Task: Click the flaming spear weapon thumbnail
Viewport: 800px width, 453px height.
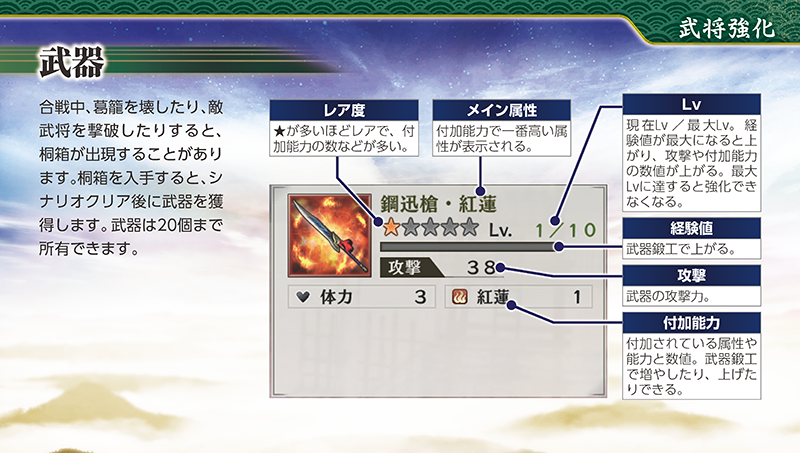Action: 330,236
